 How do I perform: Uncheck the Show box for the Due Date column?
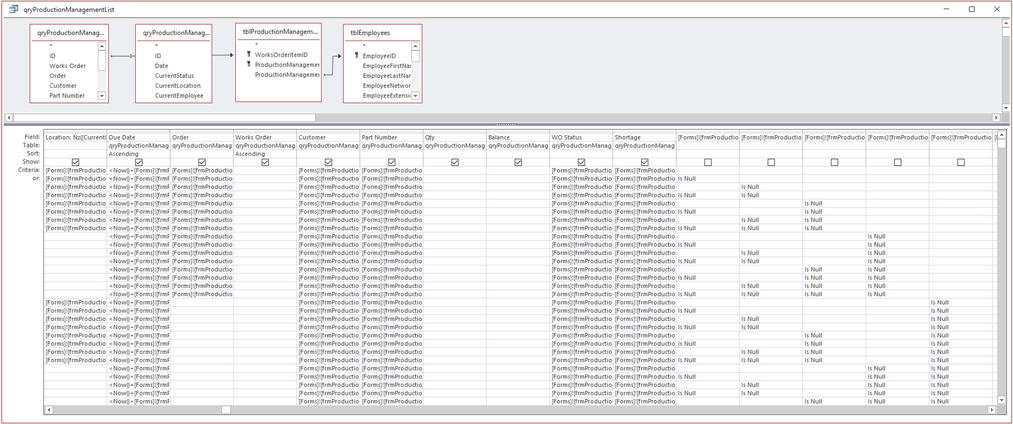pos(139,162)
